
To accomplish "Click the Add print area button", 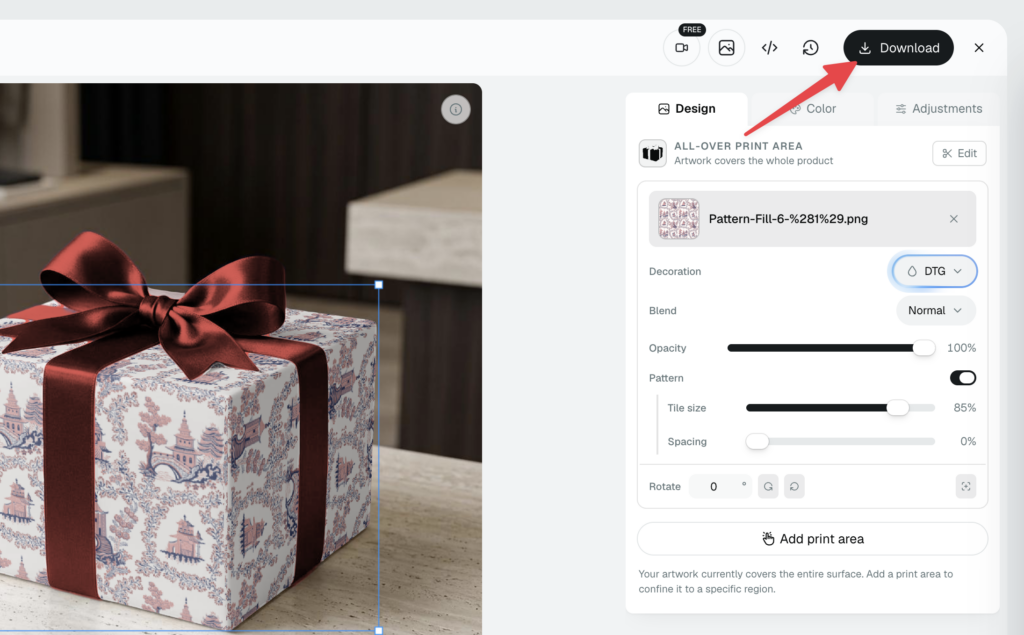I will (812, 539).
